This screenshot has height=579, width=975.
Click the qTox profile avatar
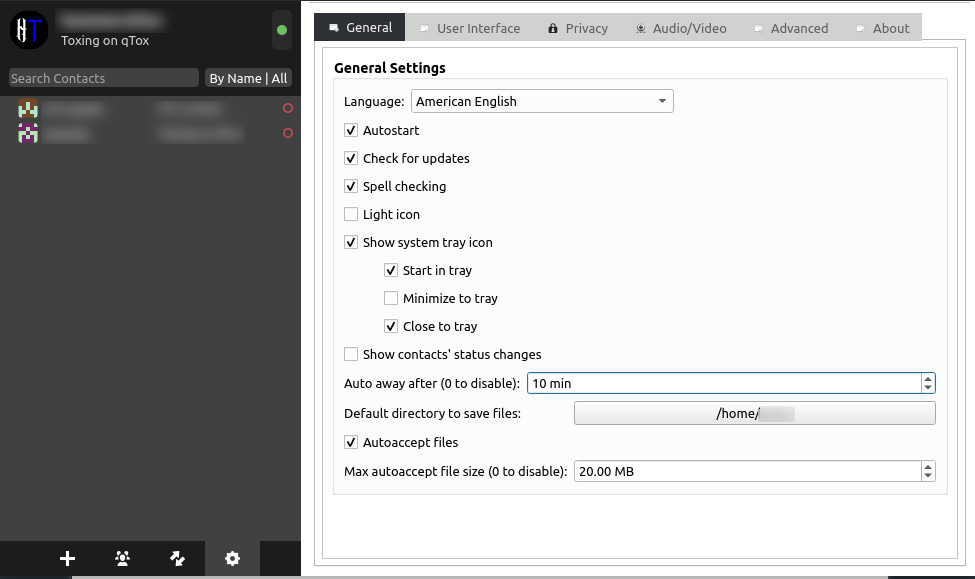[x=29, y=29]
